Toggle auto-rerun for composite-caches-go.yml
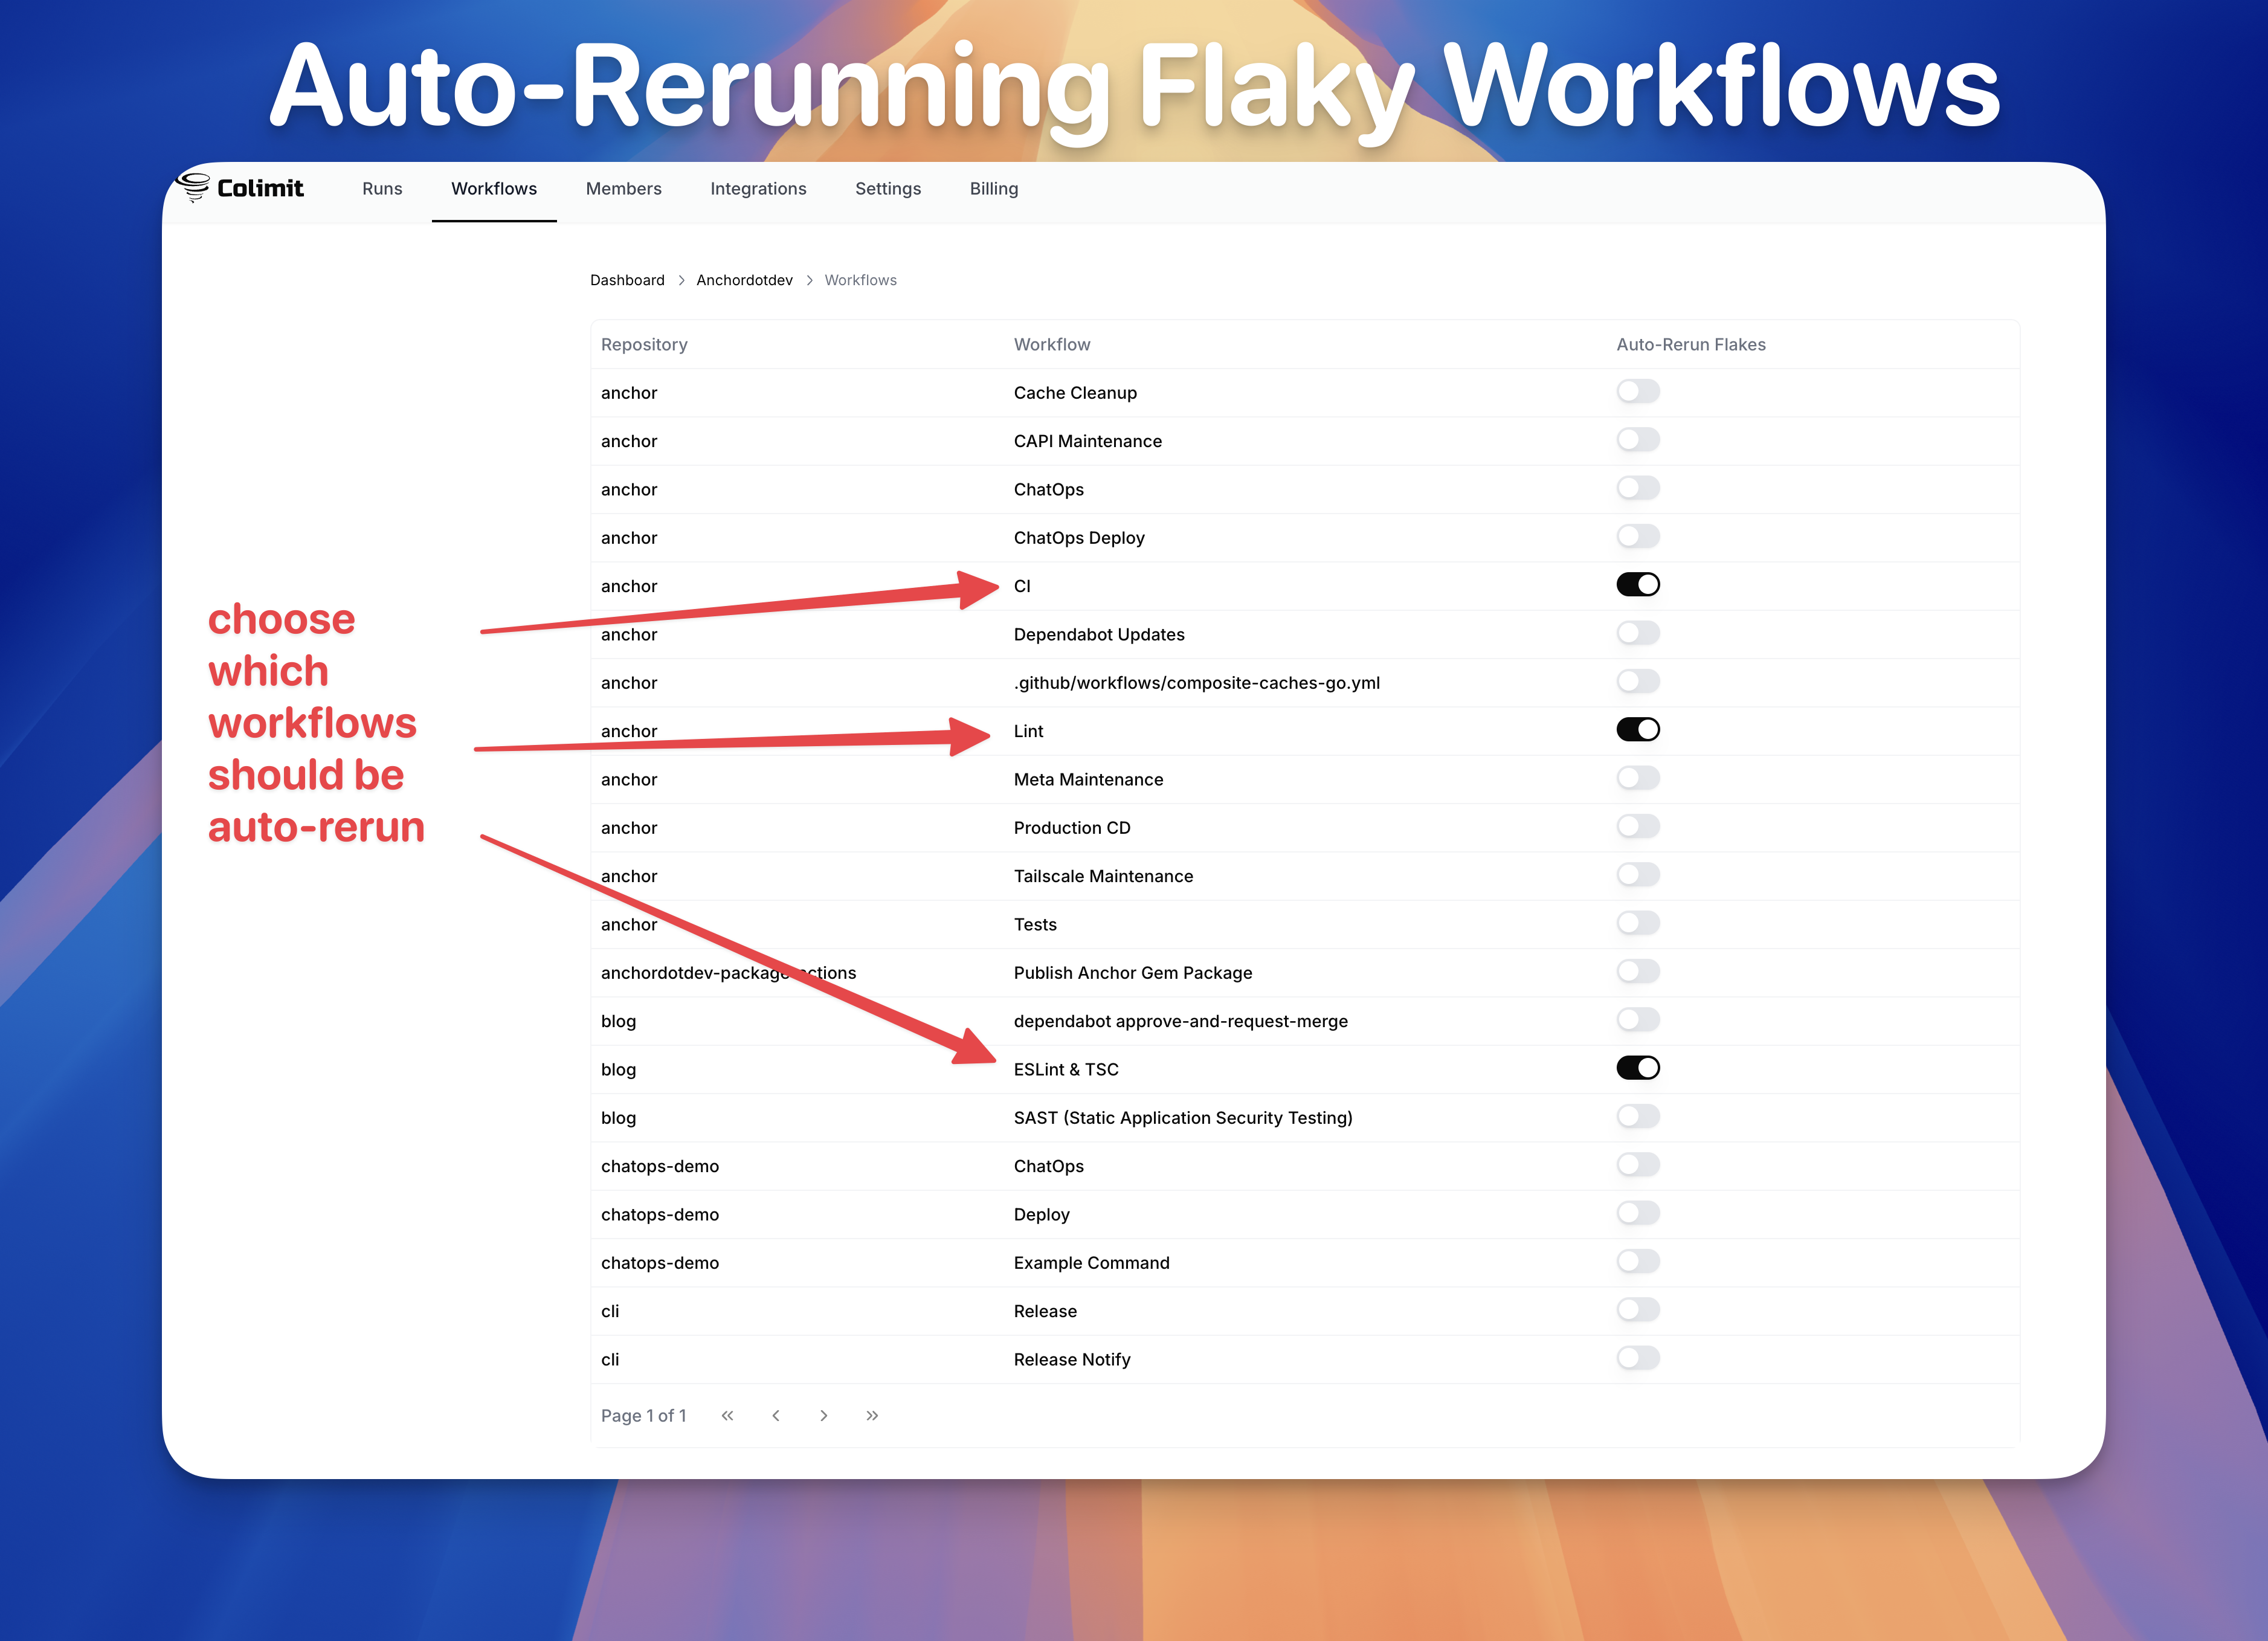This screenshot has height=1641, width=2268. pyautogui.click(x=1638, y=681)
